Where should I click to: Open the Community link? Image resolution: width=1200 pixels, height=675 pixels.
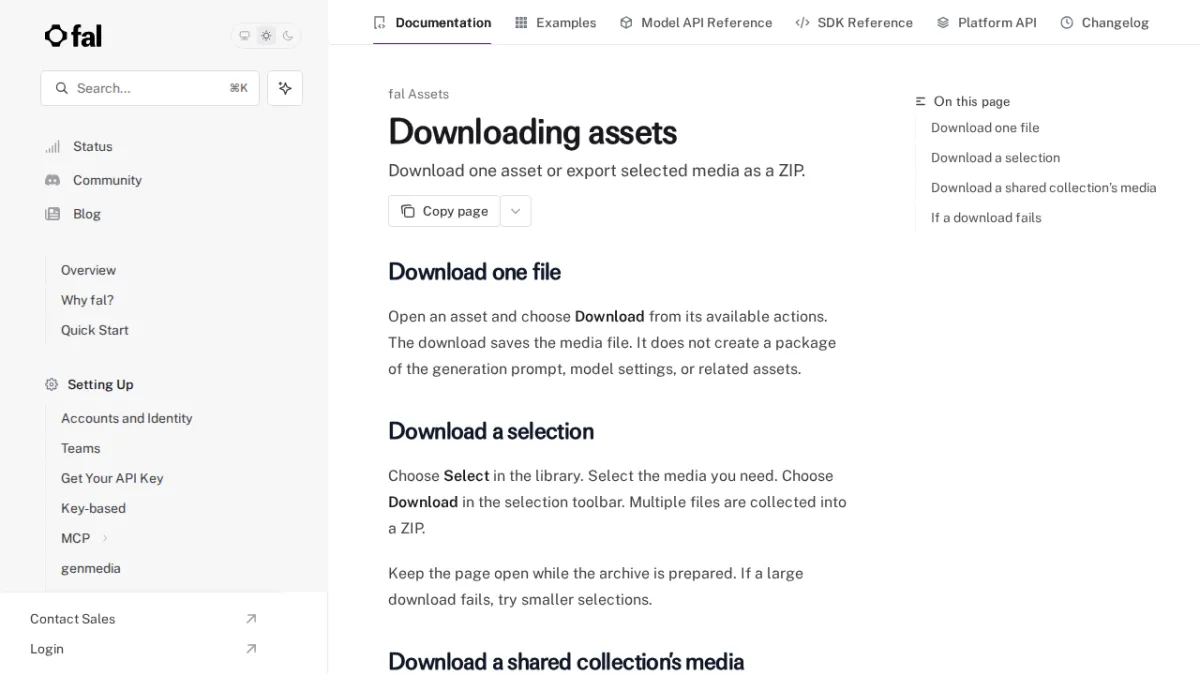[x=107, y=180]
